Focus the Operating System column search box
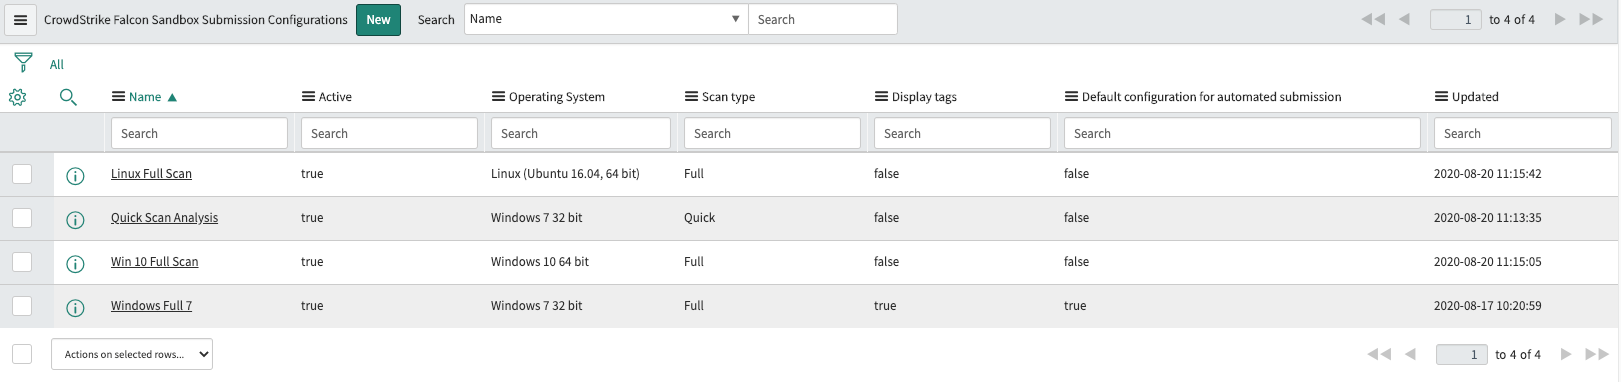Image resolution: width=1621 pixels, height=382 pixels. [580, 133]
